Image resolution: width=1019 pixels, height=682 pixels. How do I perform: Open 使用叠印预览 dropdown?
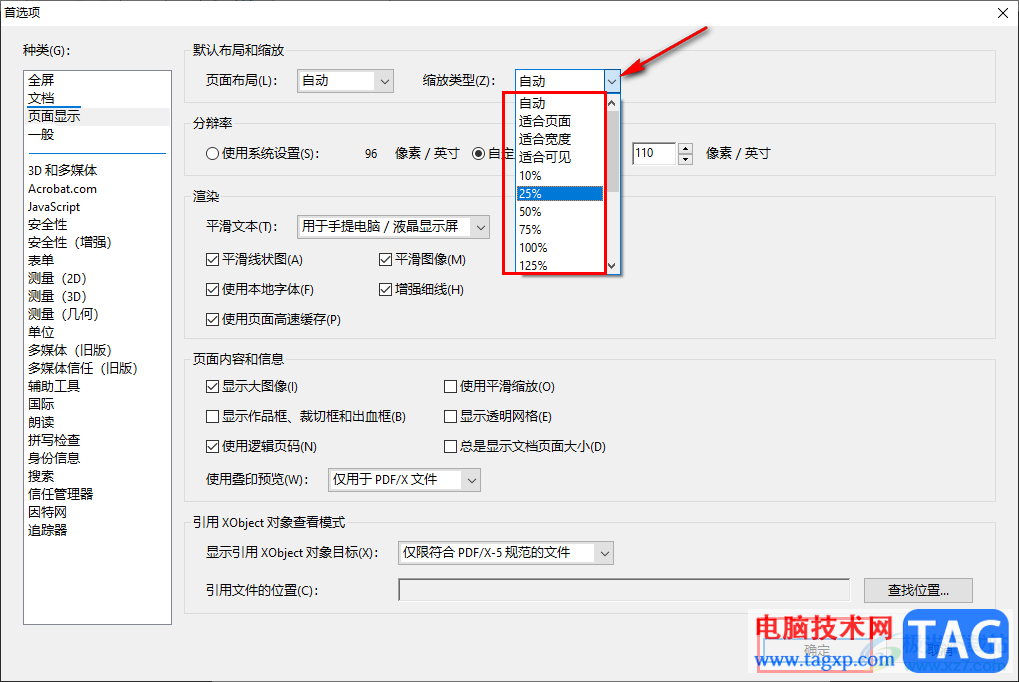[x=404, y=480]
